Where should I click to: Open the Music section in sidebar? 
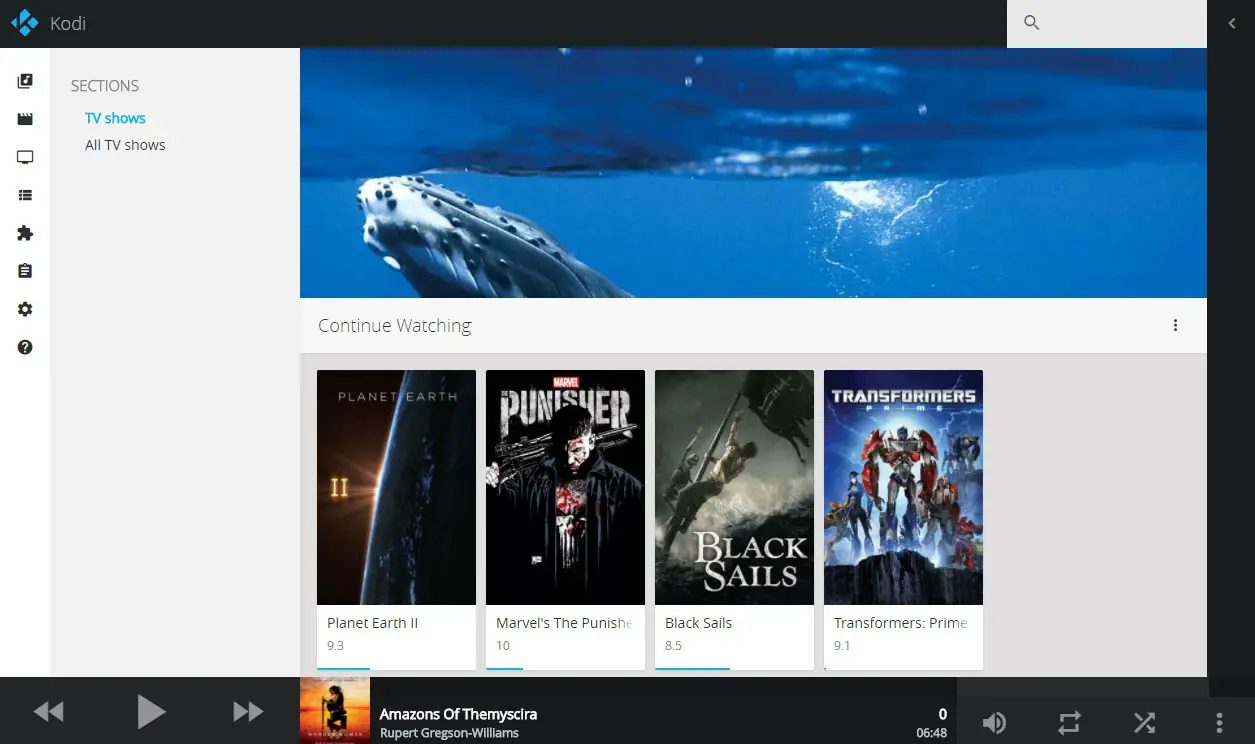[25, 81]
